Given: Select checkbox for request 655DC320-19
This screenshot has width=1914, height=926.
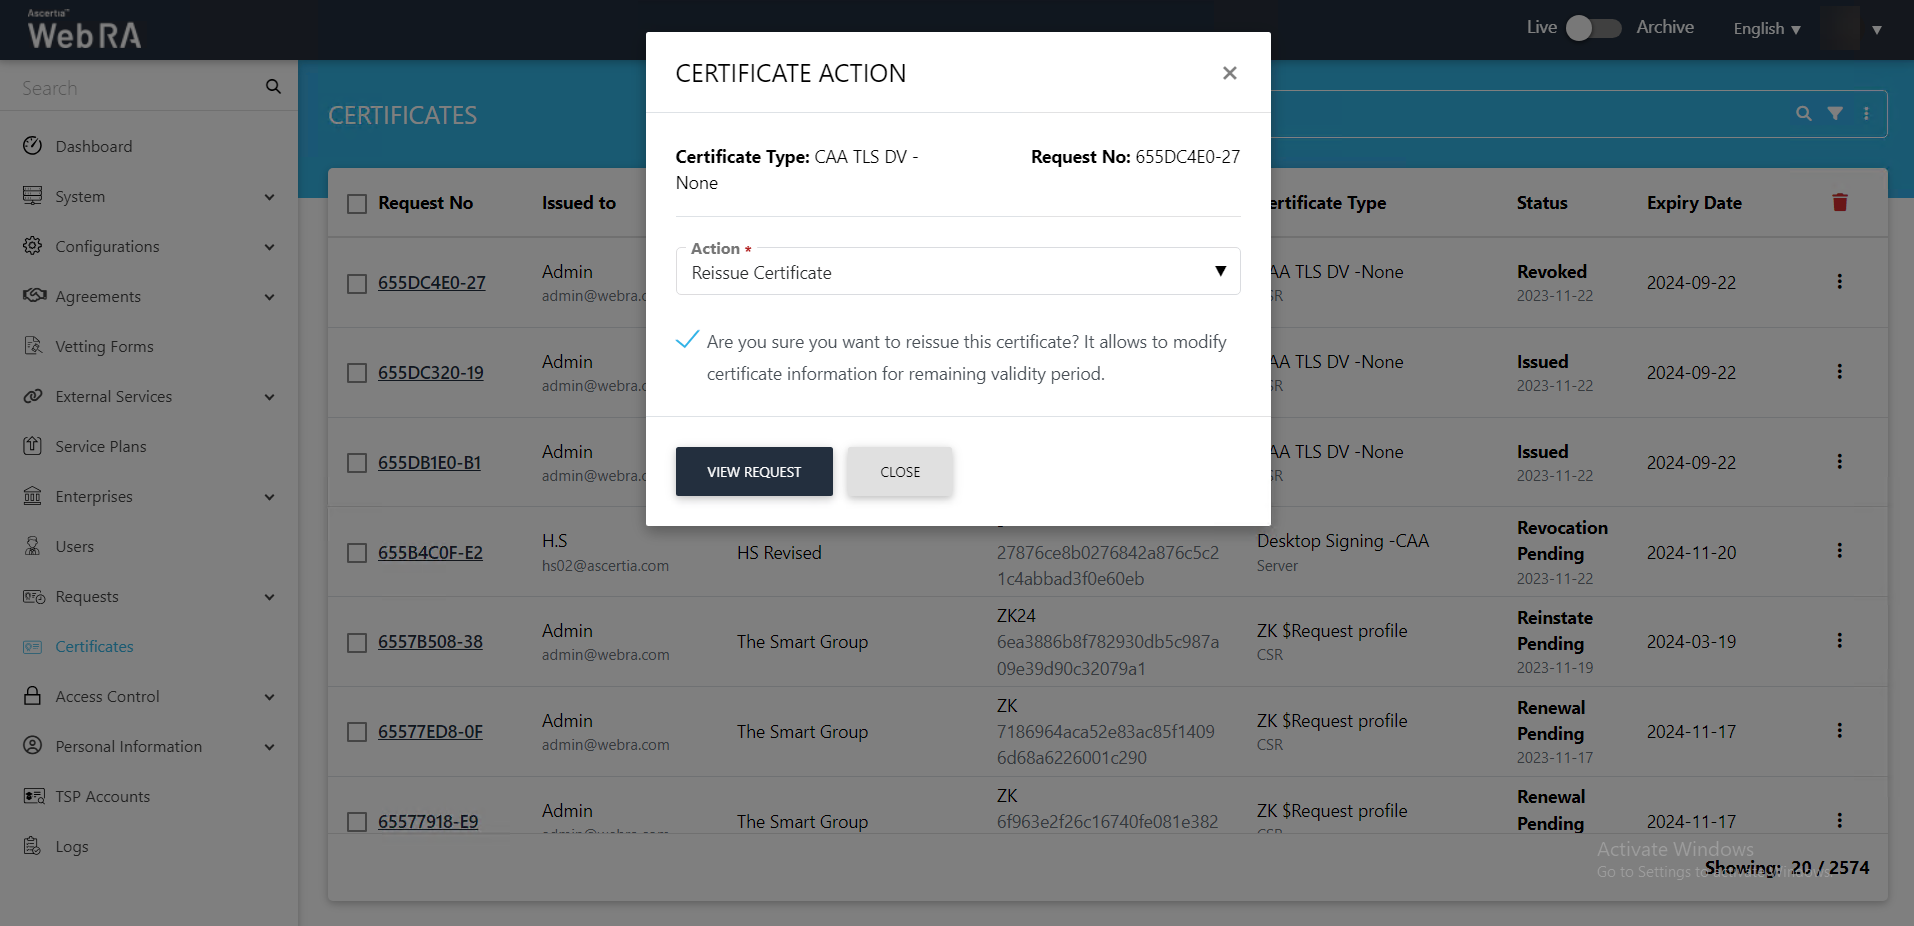Looking at the screenshot, I should [x=357, y=373].
